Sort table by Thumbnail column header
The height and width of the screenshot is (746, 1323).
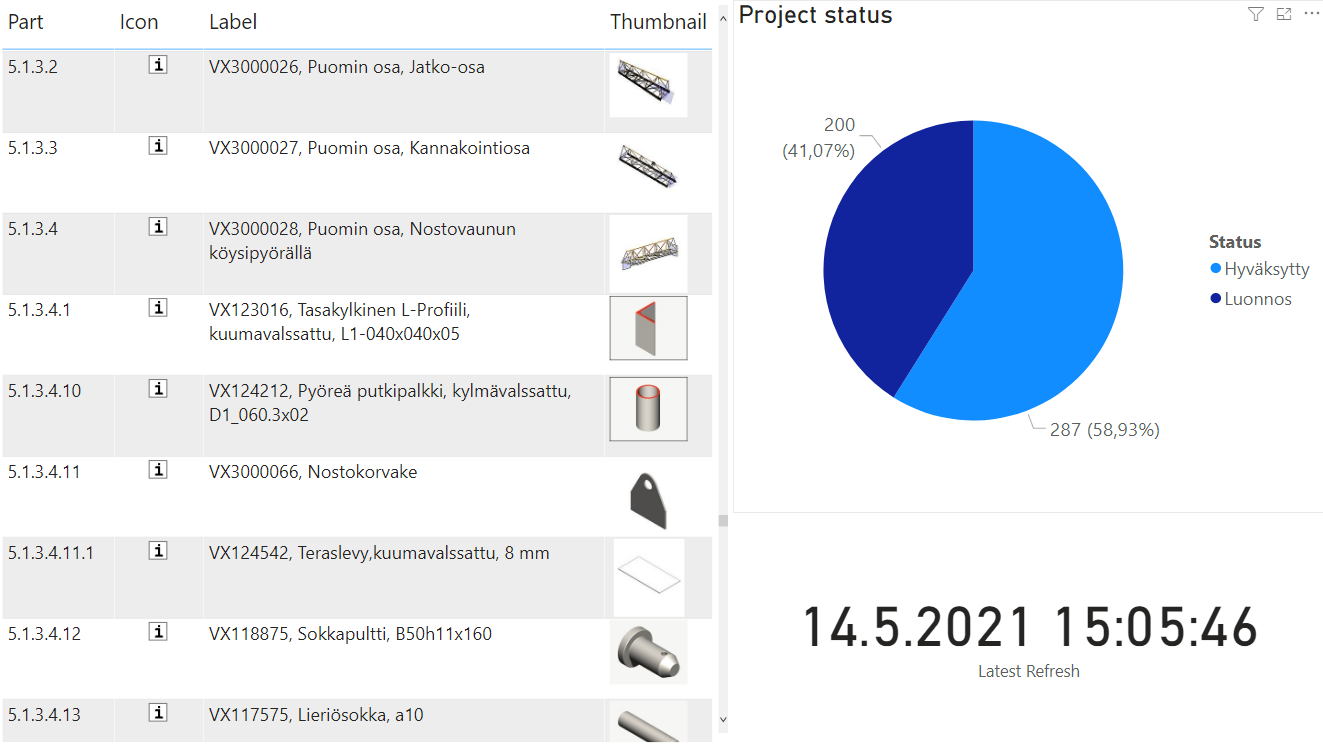pyautogui.click(x=658, y=22)
